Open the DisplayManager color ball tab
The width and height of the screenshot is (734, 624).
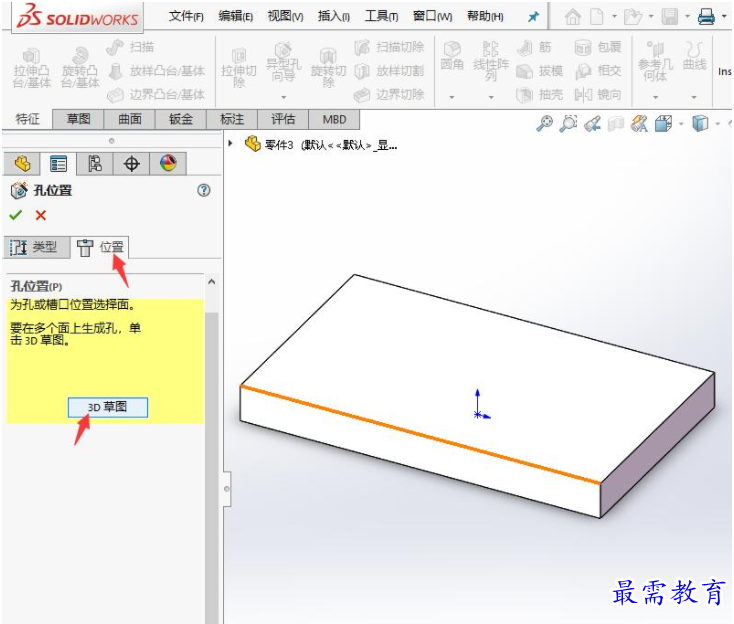tap(168, 164)
